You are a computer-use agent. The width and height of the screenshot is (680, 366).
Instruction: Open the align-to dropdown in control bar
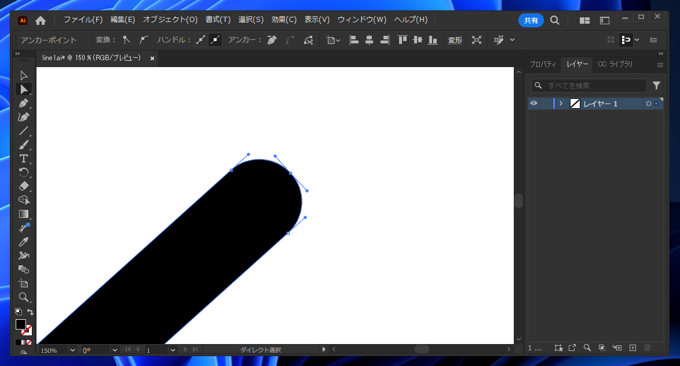[333, 40]
